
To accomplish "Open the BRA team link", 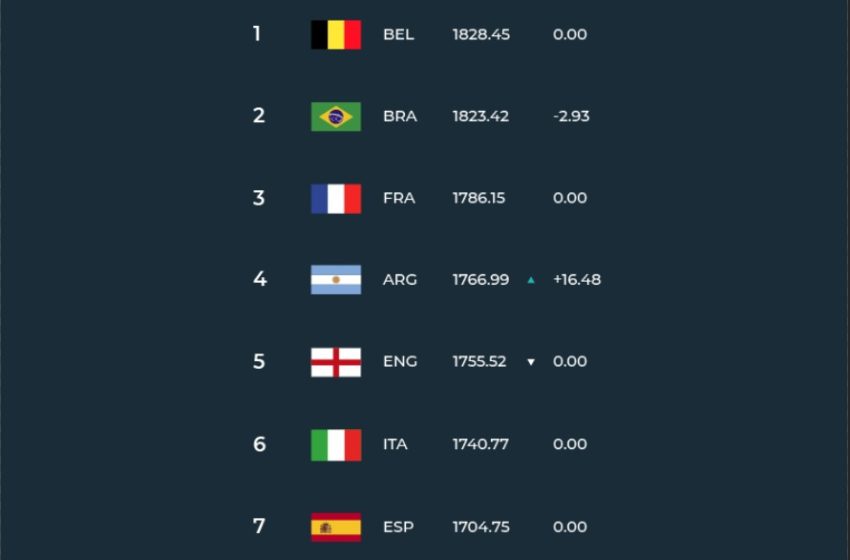I will coord(400,117).
